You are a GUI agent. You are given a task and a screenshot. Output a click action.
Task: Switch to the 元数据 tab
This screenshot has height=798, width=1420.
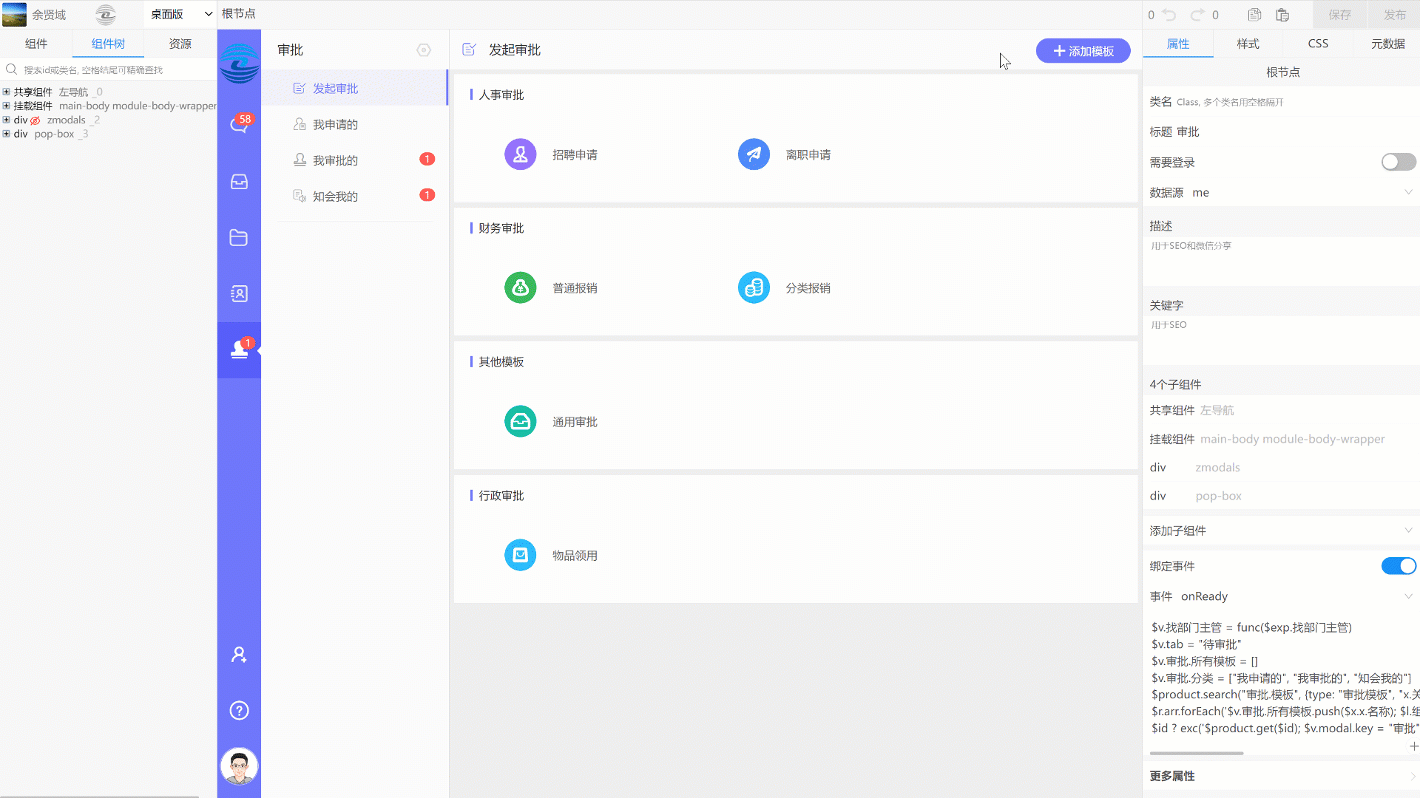[1388, 44]
